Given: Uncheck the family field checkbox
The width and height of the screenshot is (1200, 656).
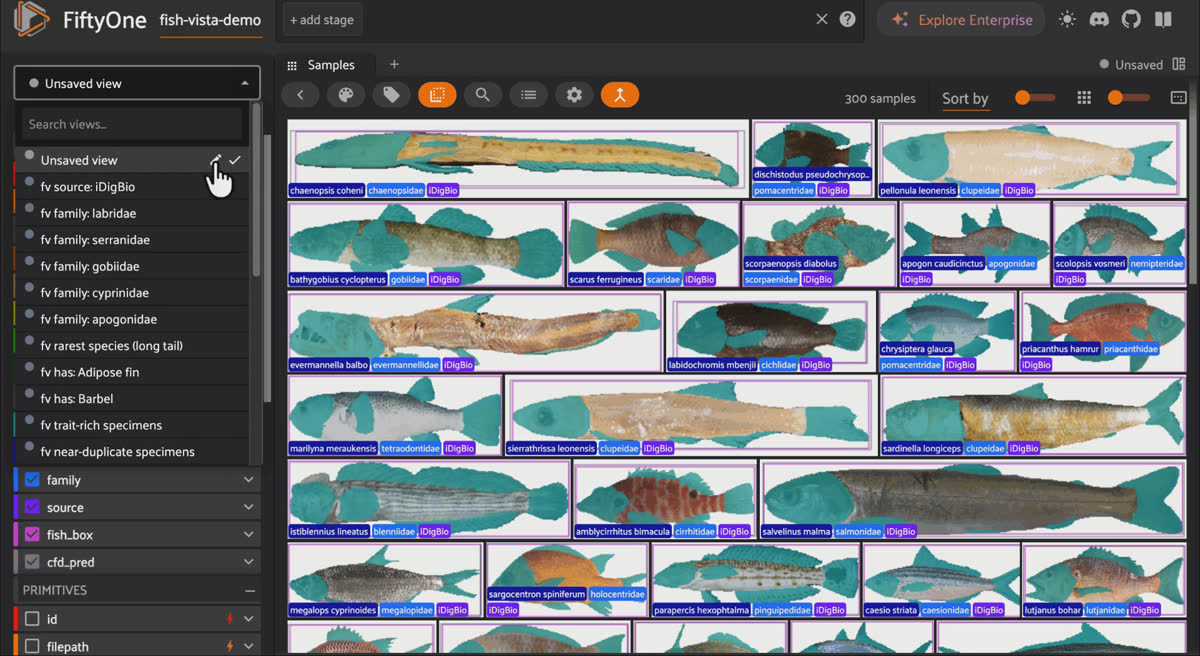Looking at the screenshot, I should click(x=32, y=480).
